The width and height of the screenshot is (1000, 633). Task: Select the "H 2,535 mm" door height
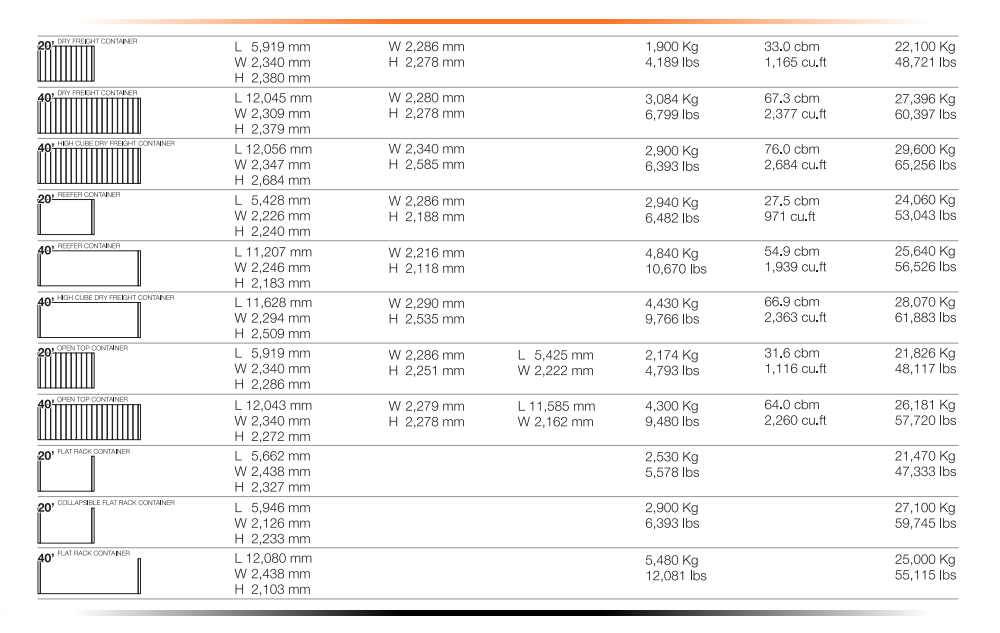point(427,319)
